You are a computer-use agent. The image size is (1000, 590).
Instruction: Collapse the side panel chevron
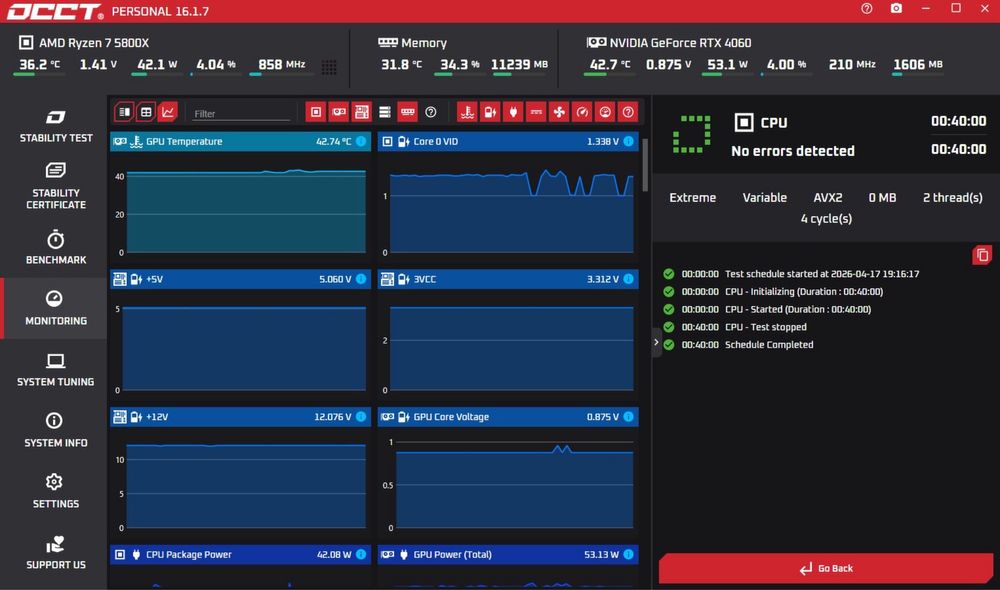click(656, 342)
